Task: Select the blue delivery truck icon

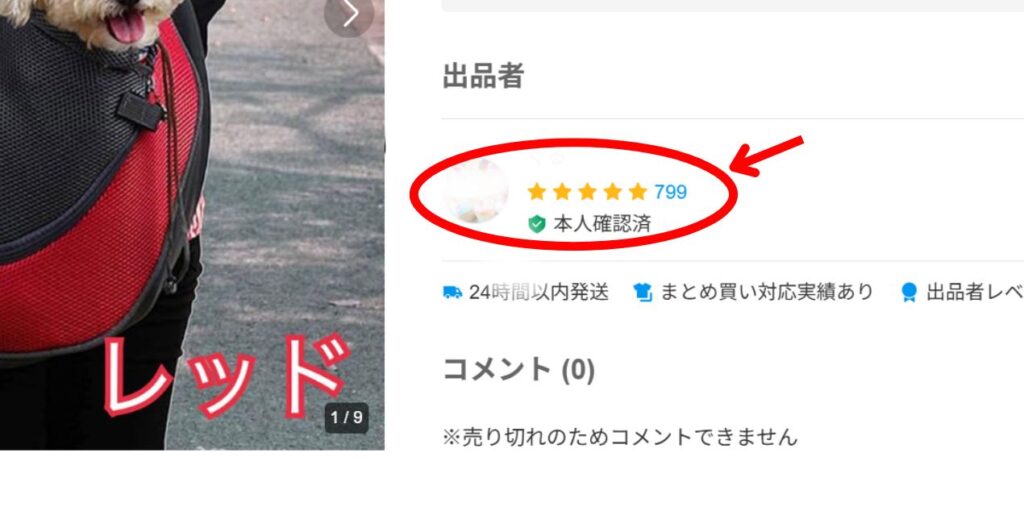Action: click(x=452, y=292)
